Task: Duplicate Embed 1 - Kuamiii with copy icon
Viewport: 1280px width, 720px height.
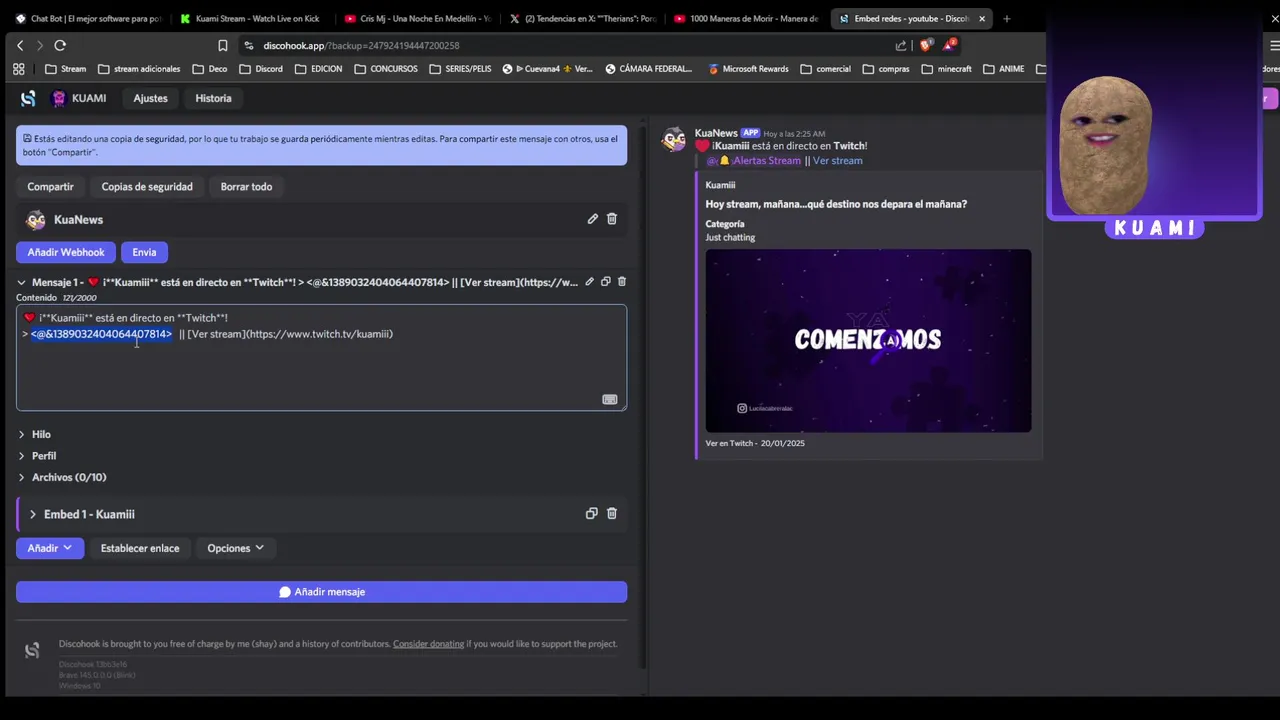Action: pos(591,514)
